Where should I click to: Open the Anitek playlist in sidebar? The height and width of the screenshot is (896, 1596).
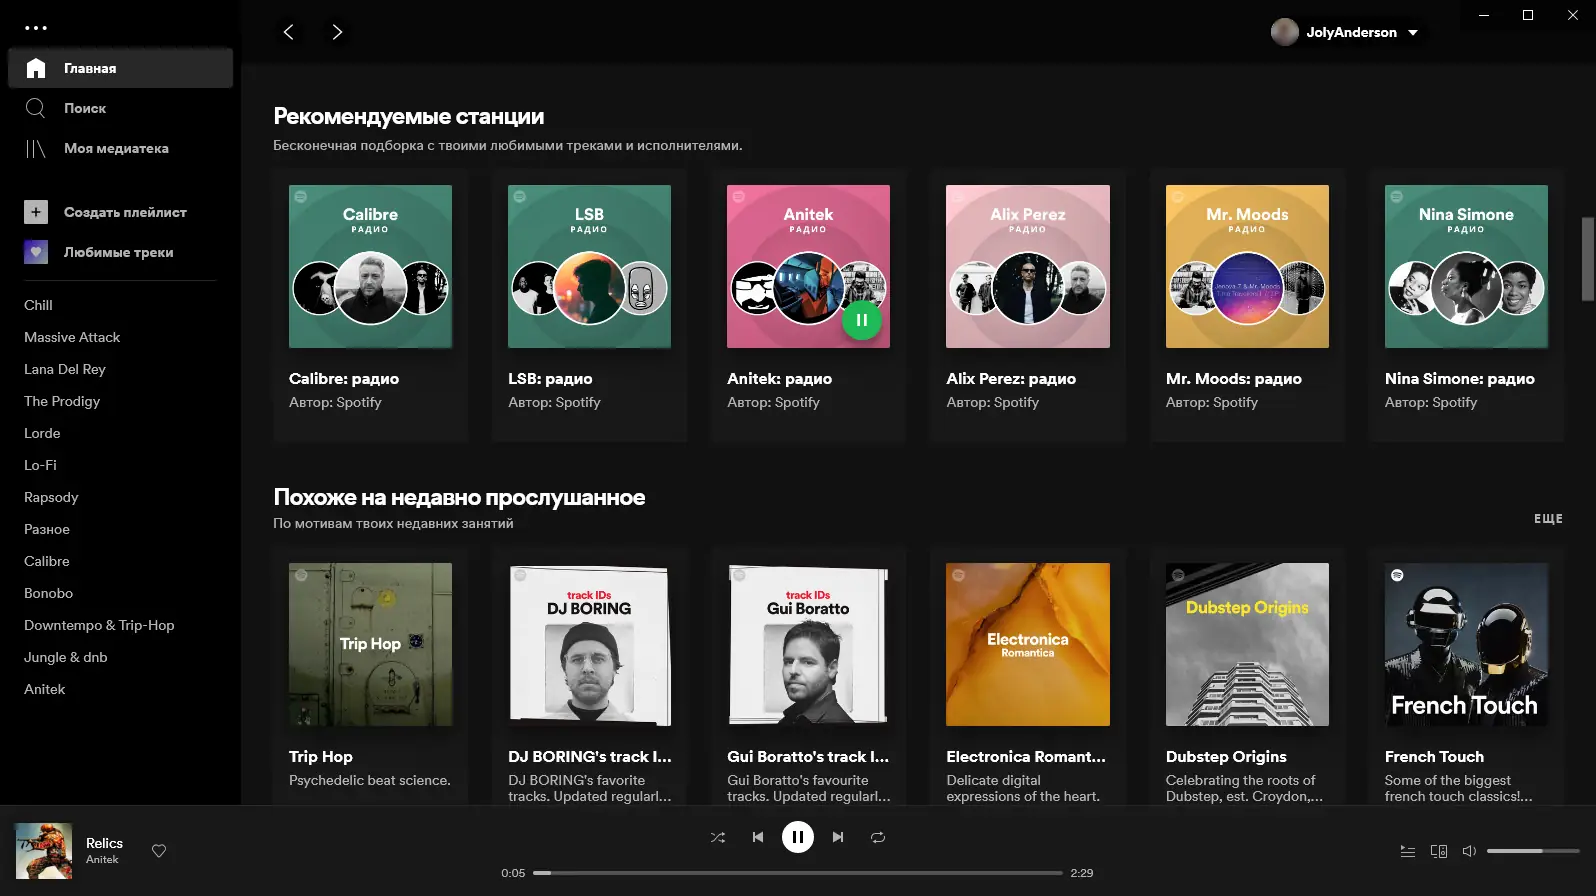point(44,689)
